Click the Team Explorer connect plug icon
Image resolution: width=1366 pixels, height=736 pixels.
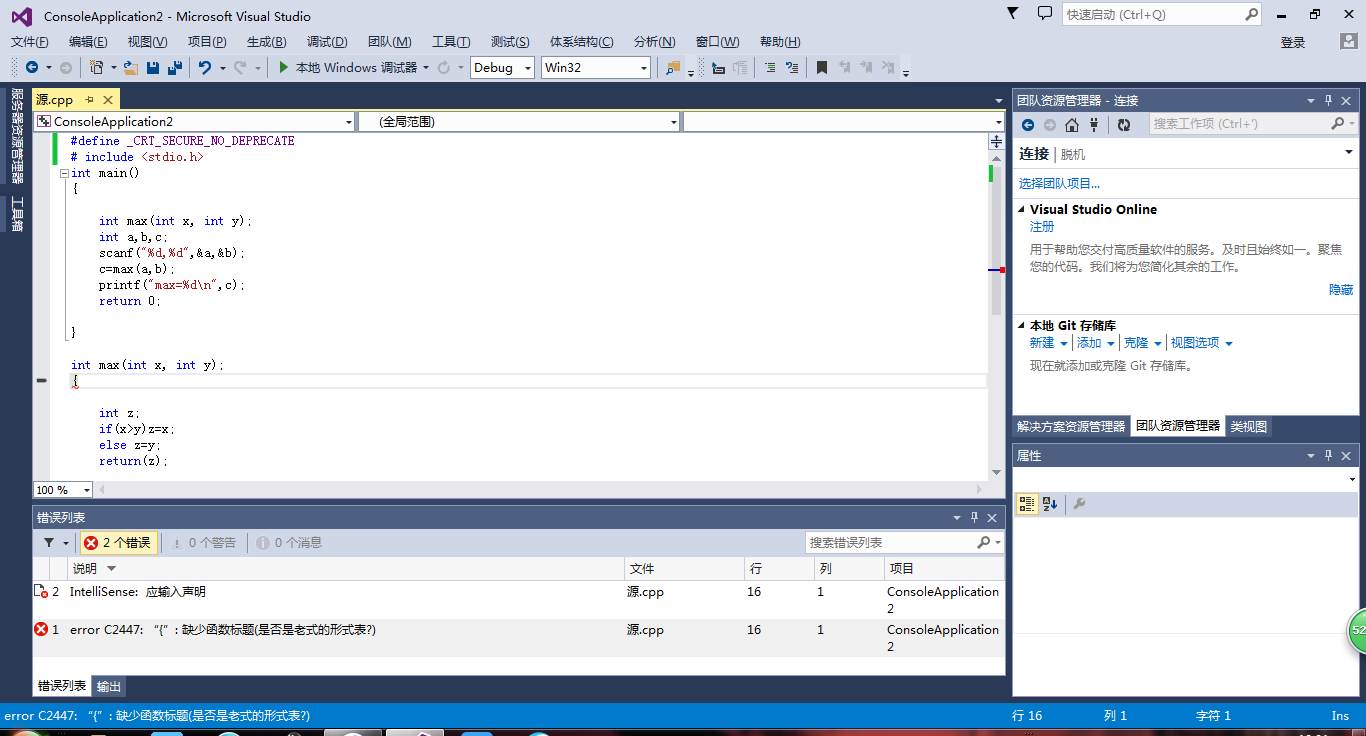click(x=1094, y=125)
